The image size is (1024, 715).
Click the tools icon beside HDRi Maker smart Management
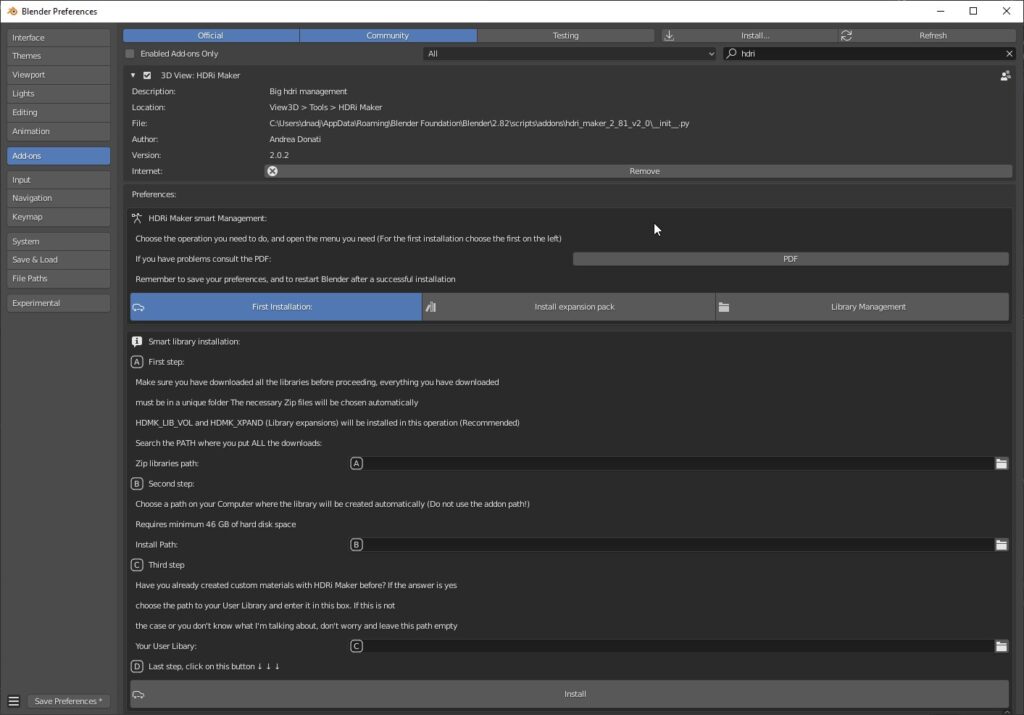point(136,218)
